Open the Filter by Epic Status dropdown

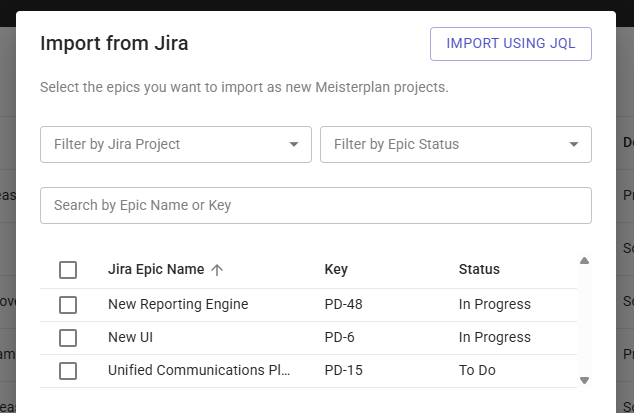pyautogui.click(x=456, y=144)
